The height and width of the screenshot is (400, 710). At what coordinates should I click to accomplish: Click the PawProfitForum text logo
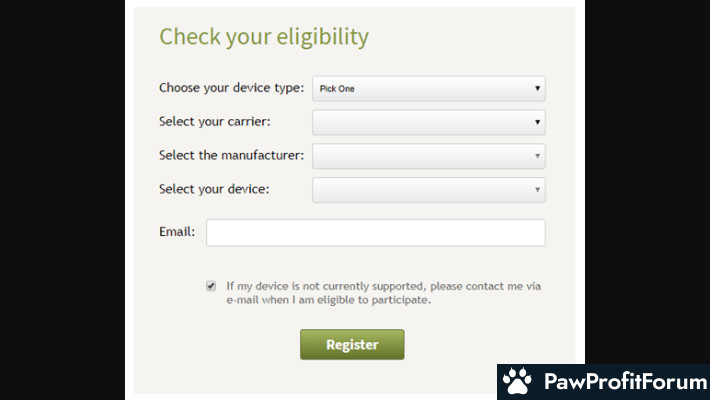pos(625,381)
